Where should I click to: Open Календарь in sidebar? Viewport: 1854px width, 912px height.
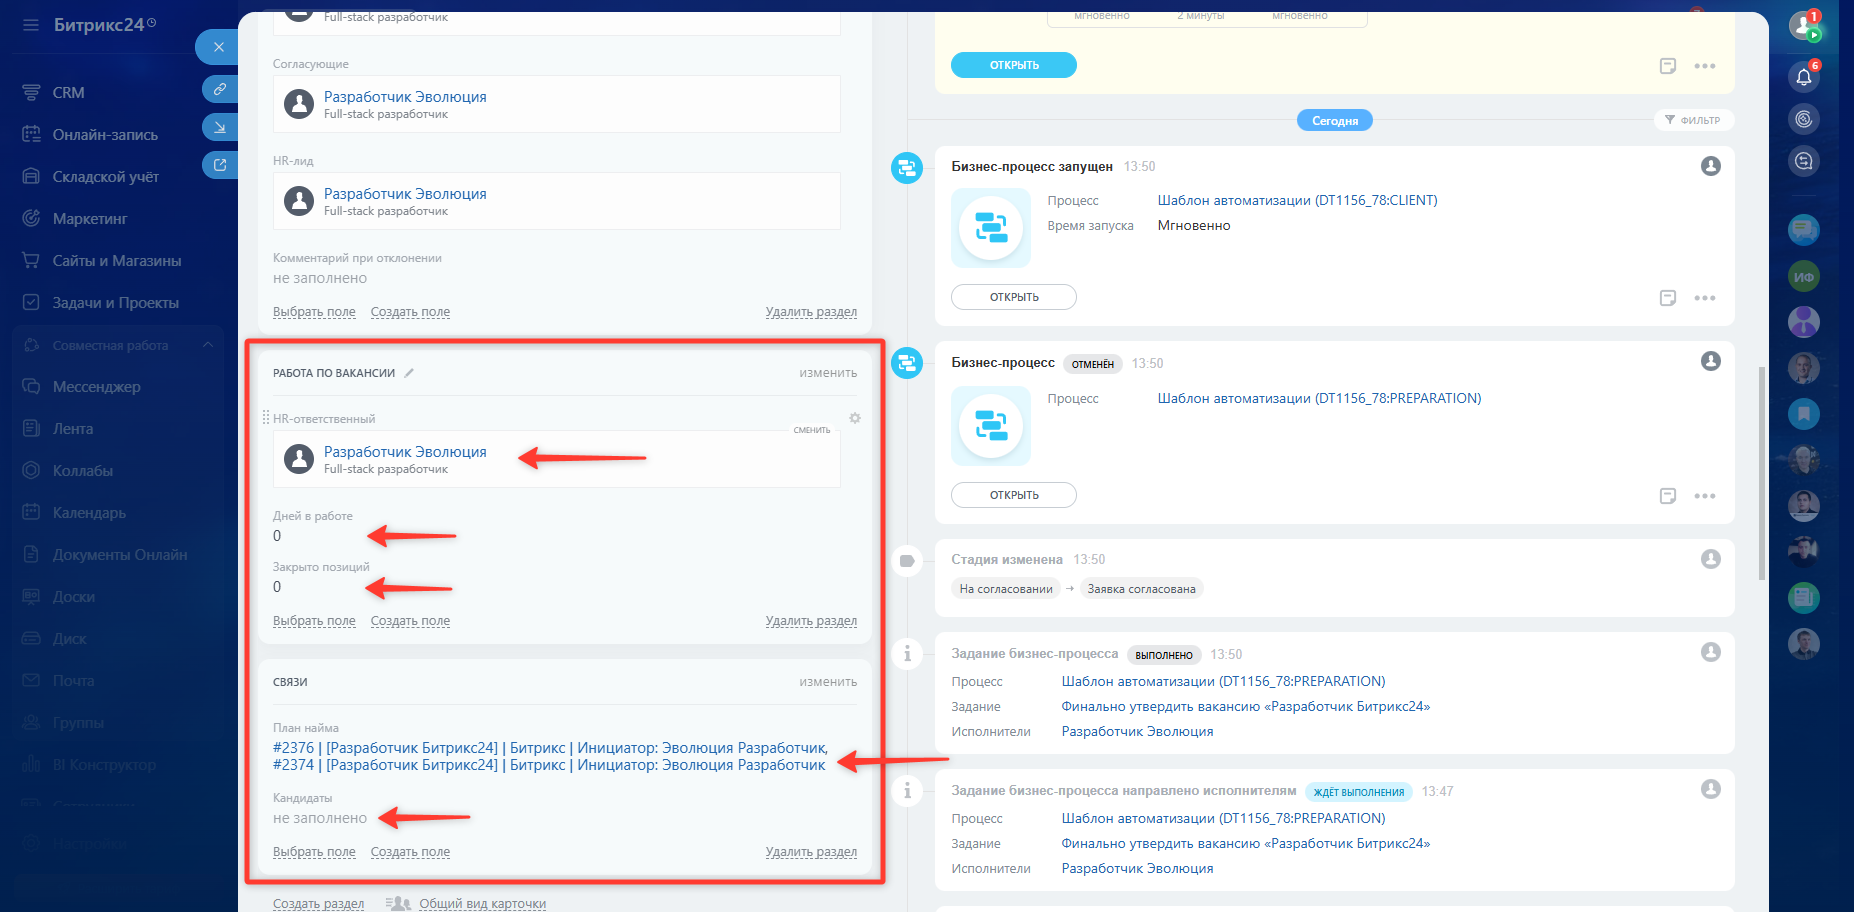pyautogui.click(x=89, y=513)
